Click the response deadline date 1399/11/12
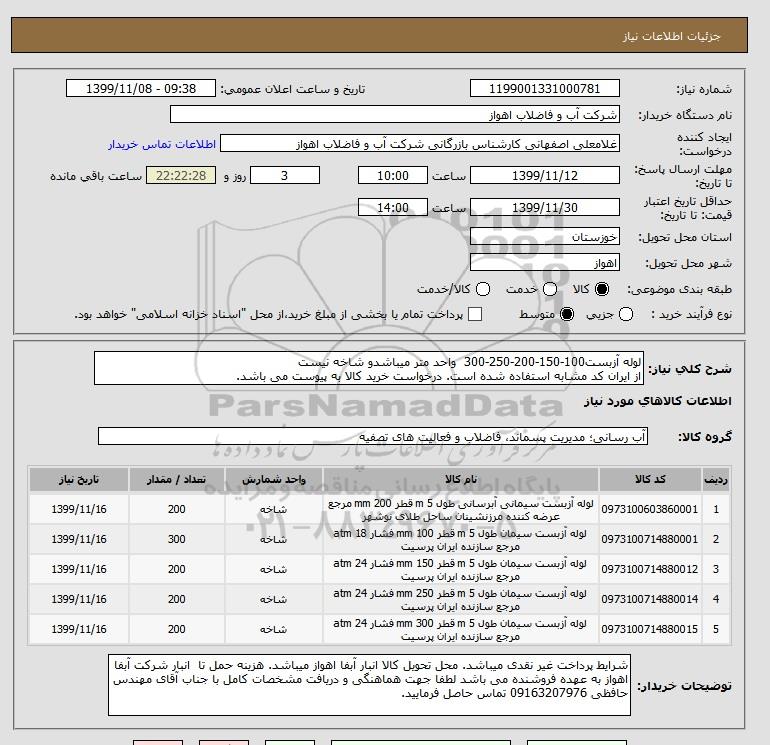Image resolution: width=770 pixels, height=745 pixels. pyautogui.click(x=545, y=175)
